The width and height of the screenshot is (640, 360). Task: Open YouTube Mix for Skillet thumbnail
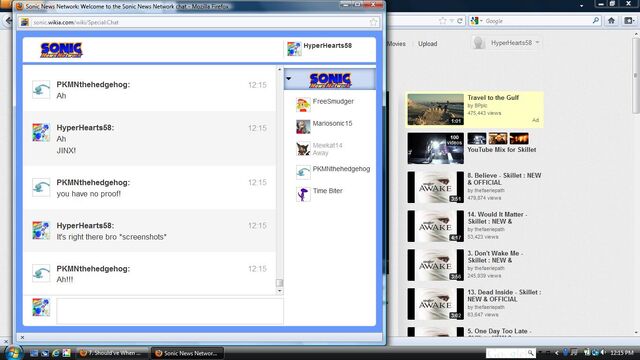coord(435,148)
